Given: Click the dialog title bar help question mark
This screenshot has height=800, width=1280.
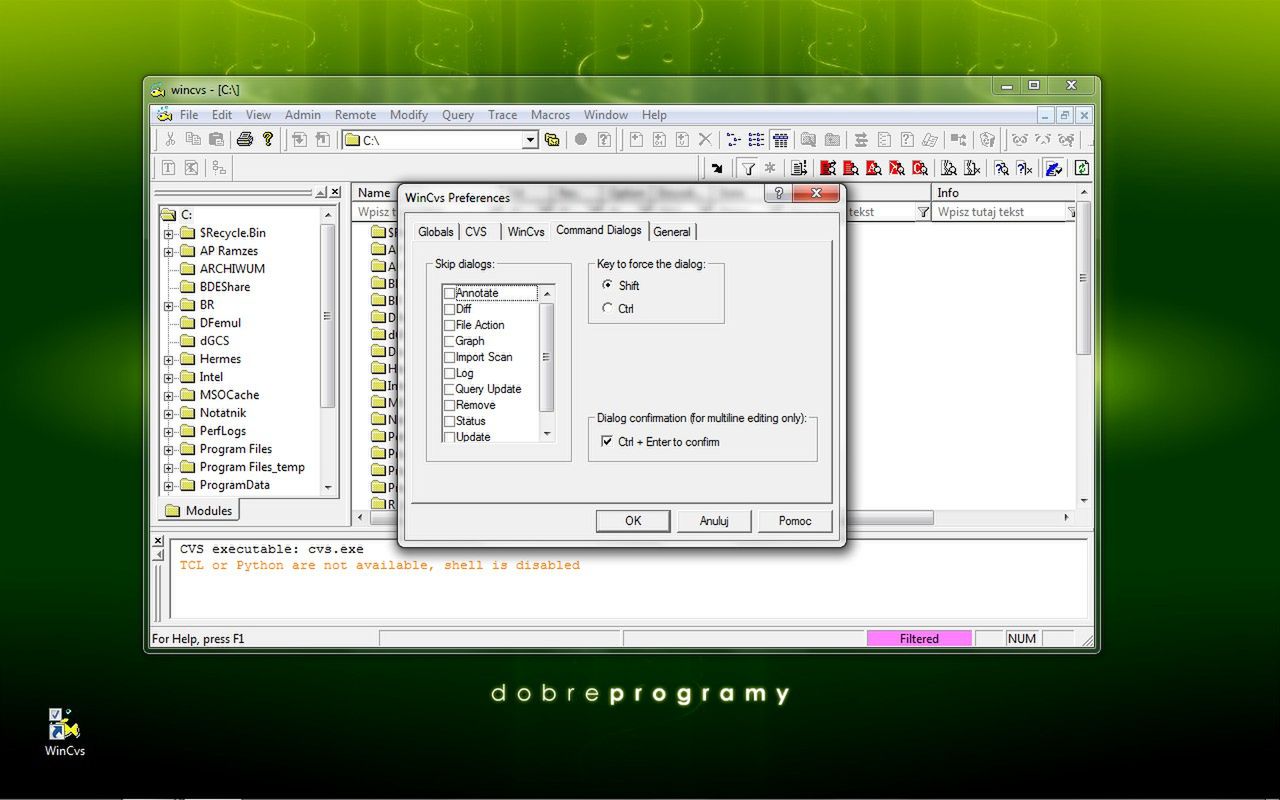Looking at the screenshot, I should (779, 194).
